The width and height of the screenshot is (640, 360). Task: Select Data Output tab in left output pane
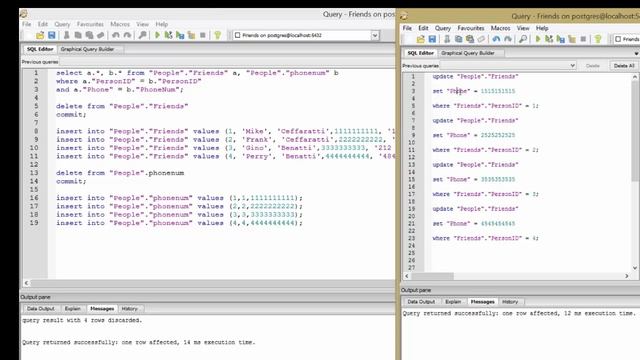coord(41,309)
